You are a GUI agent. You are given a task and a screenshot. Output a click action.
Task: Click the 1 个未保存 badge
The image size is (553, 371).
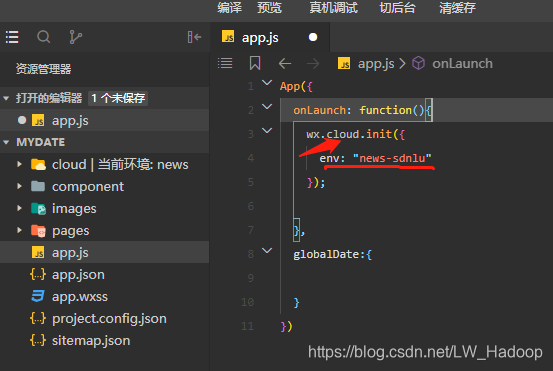click(118, 98)
